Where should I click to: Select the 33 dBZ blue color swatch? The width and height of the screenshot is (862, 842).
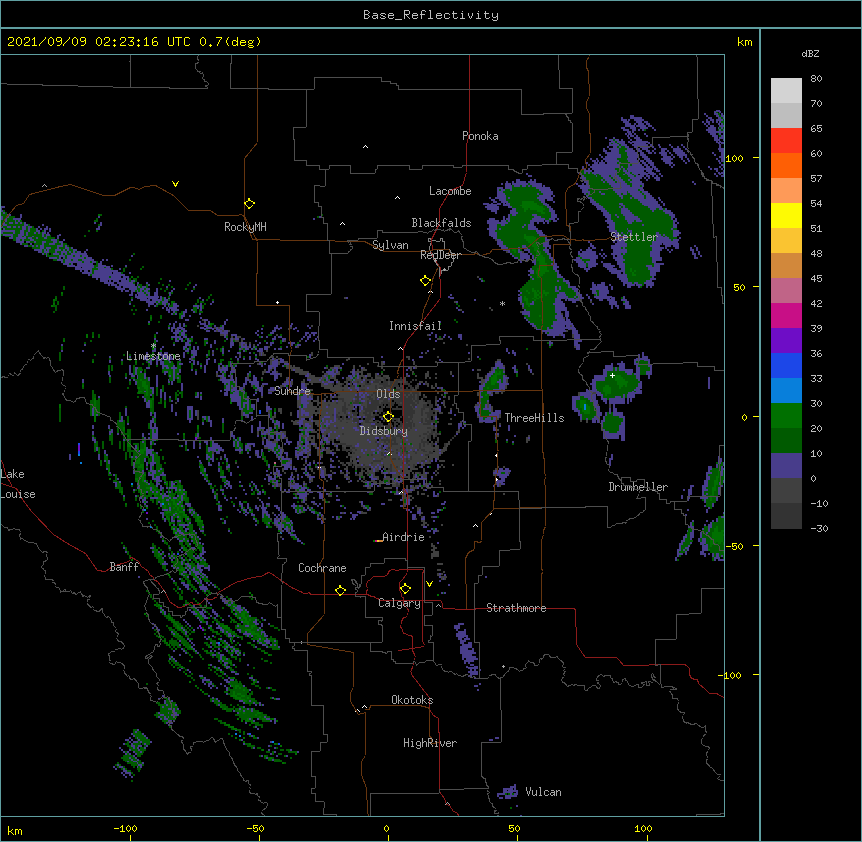(786, 365)
